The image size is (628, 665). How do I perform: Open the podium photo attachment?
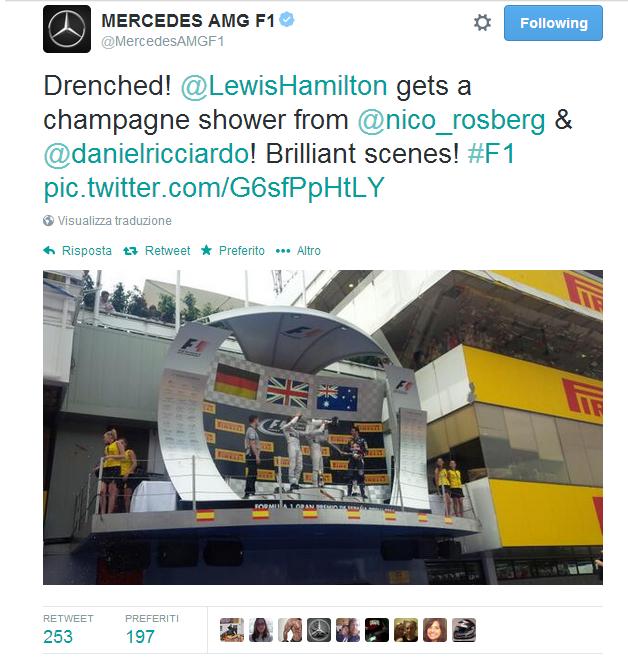pyautogui.click(x=323, y=427)
